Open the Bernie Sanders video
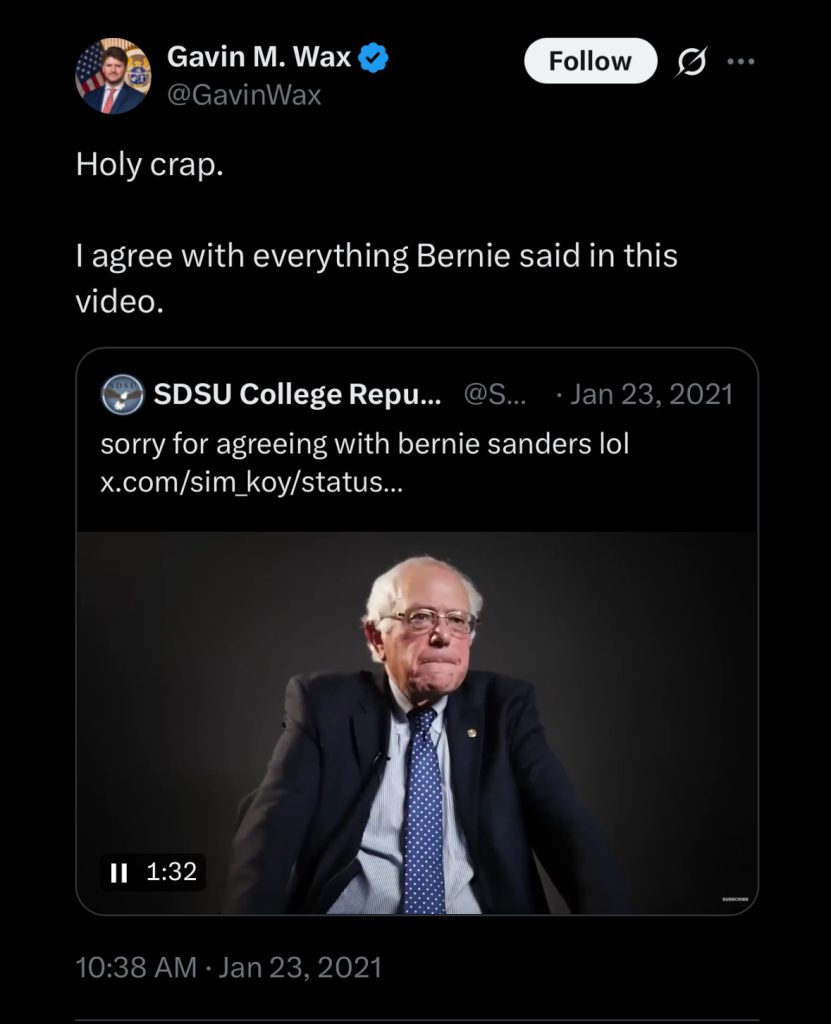Screen dimensions: 831x1024 tap(417, 720)
